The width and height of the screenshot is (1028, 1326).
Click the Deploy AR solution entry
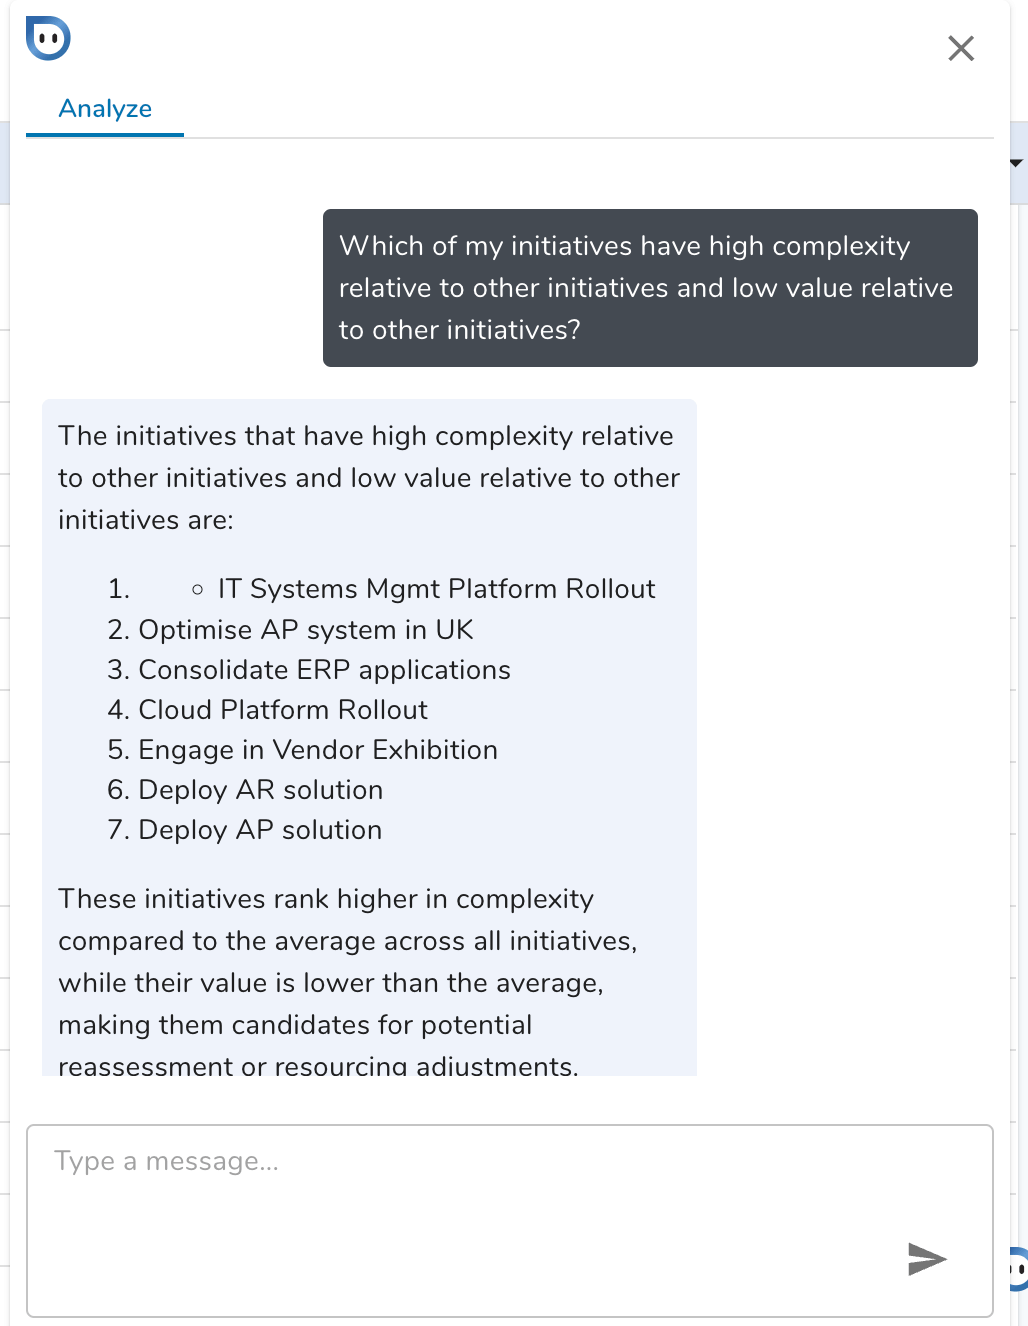(x=260, y=790)
